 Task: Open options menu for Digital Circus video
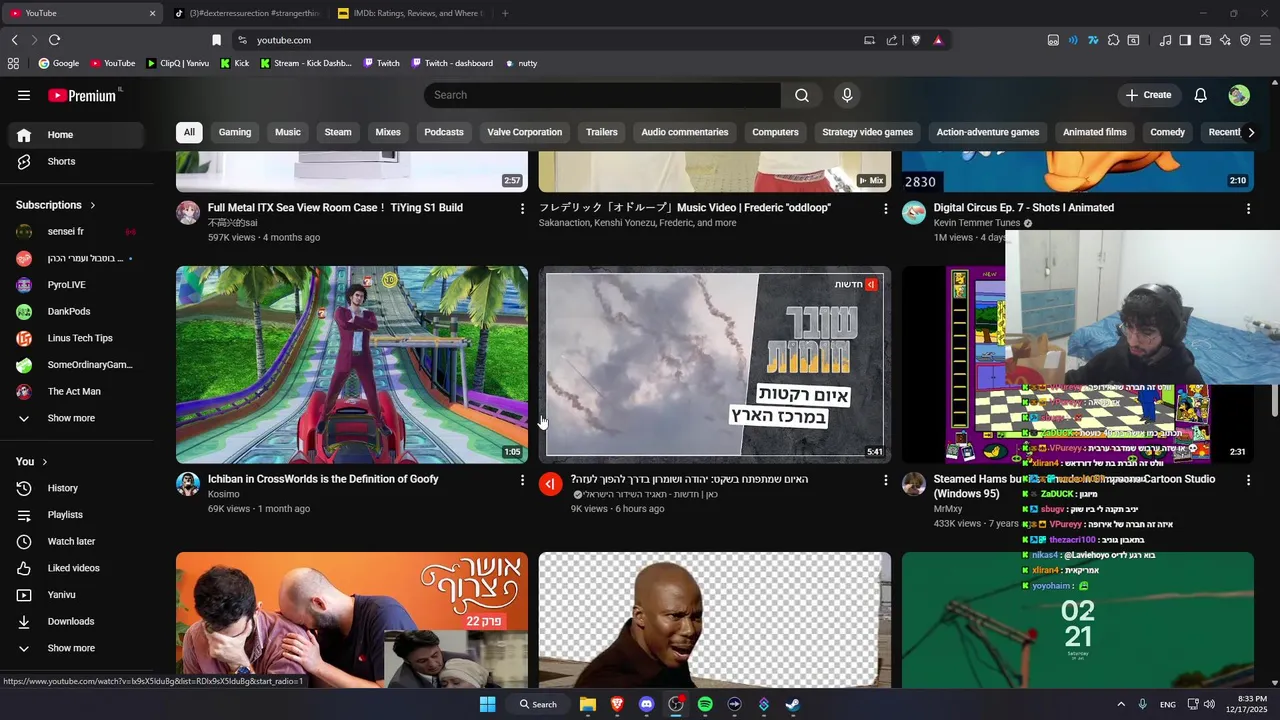pos(1248,208)
